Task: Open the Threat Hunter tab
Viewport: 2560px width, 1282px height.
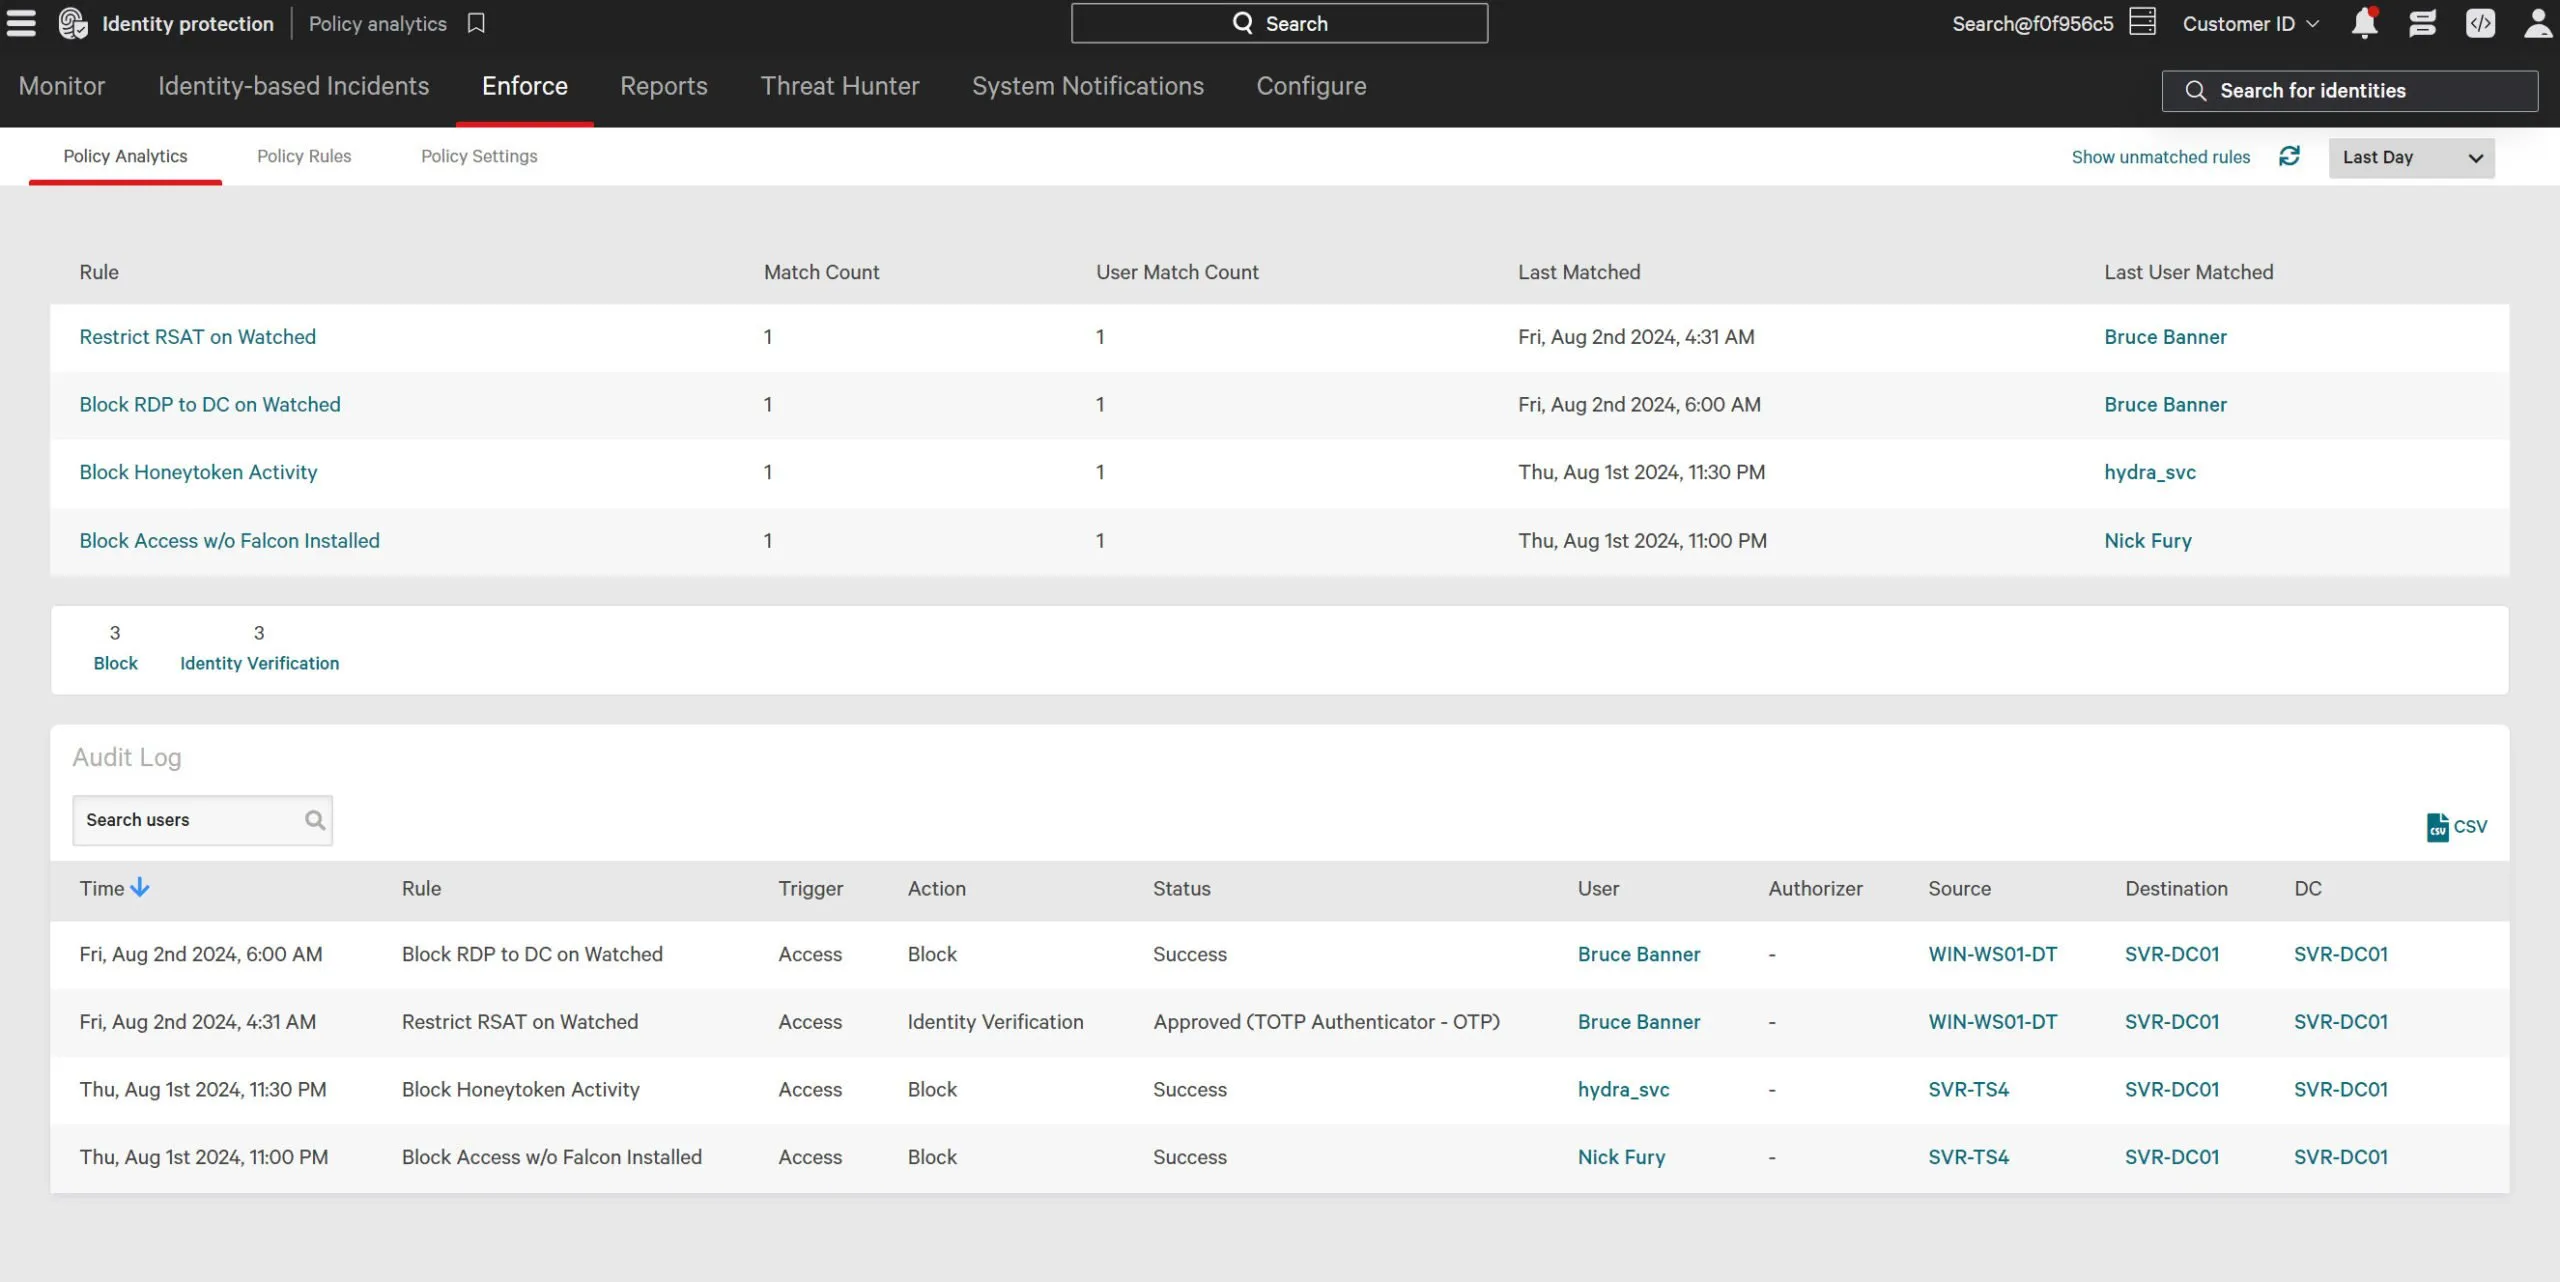Action: coord(839,86)
